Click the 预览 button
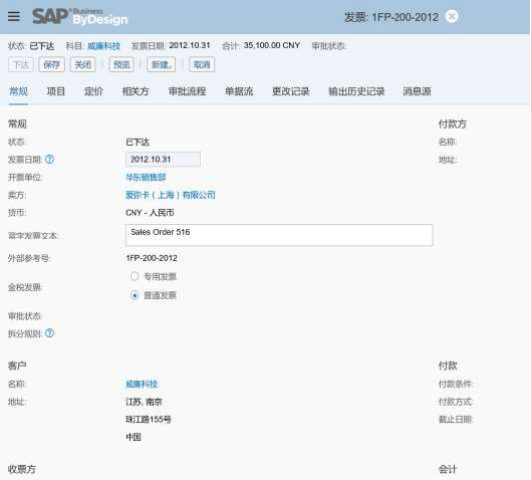This screenshot has width=531, height=480. pyautogui.click(x=122, y=64)
